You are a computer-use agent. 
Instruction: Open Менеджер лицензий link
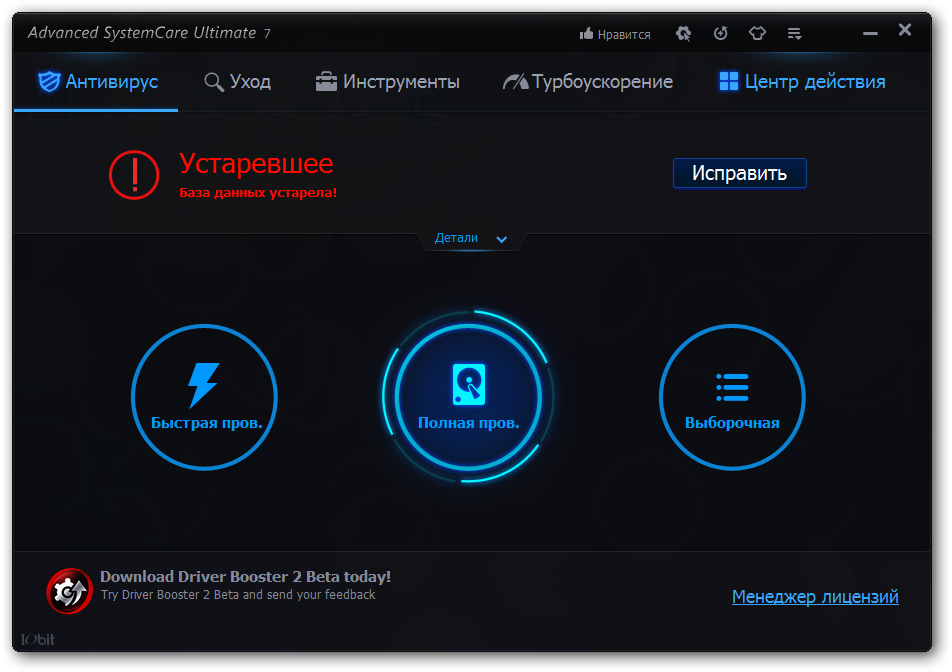(x=815, y=597)
